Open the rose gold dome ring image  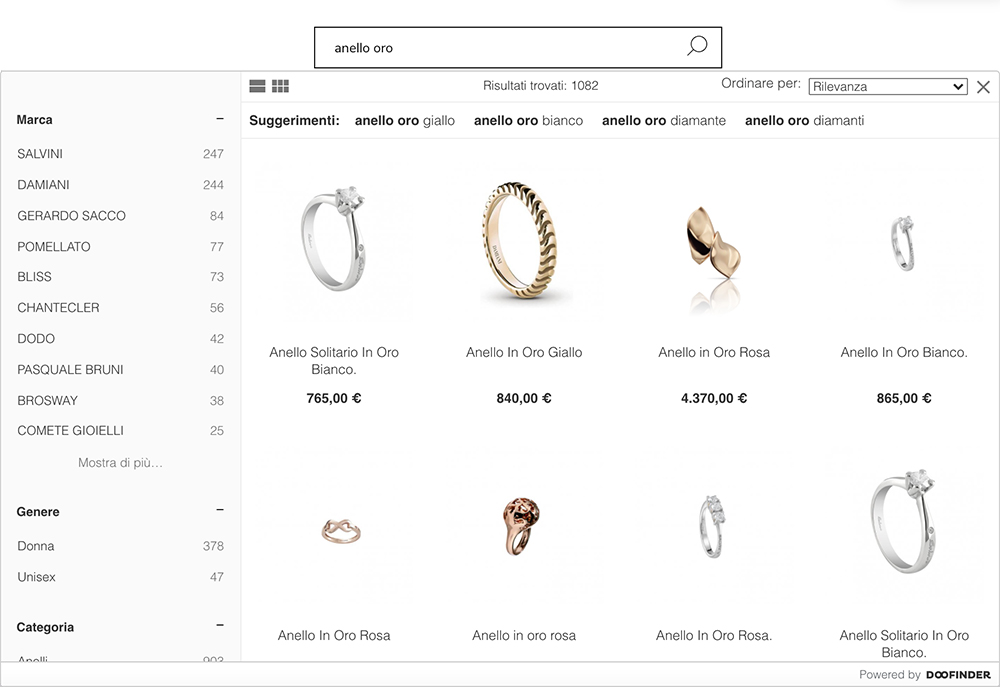pyautogui.click(x=521, y=526)
